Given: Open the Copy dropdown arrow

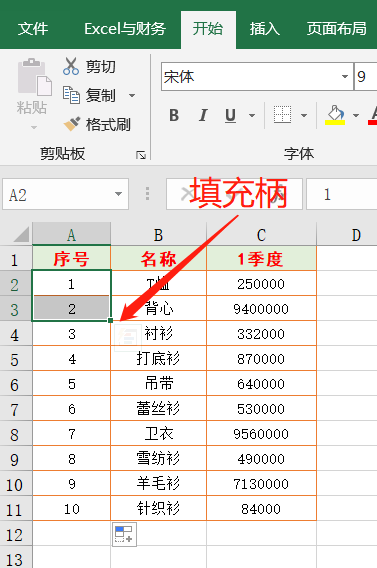Looking at the screenshot, I should pyautogui.click(x=132, y=96).
